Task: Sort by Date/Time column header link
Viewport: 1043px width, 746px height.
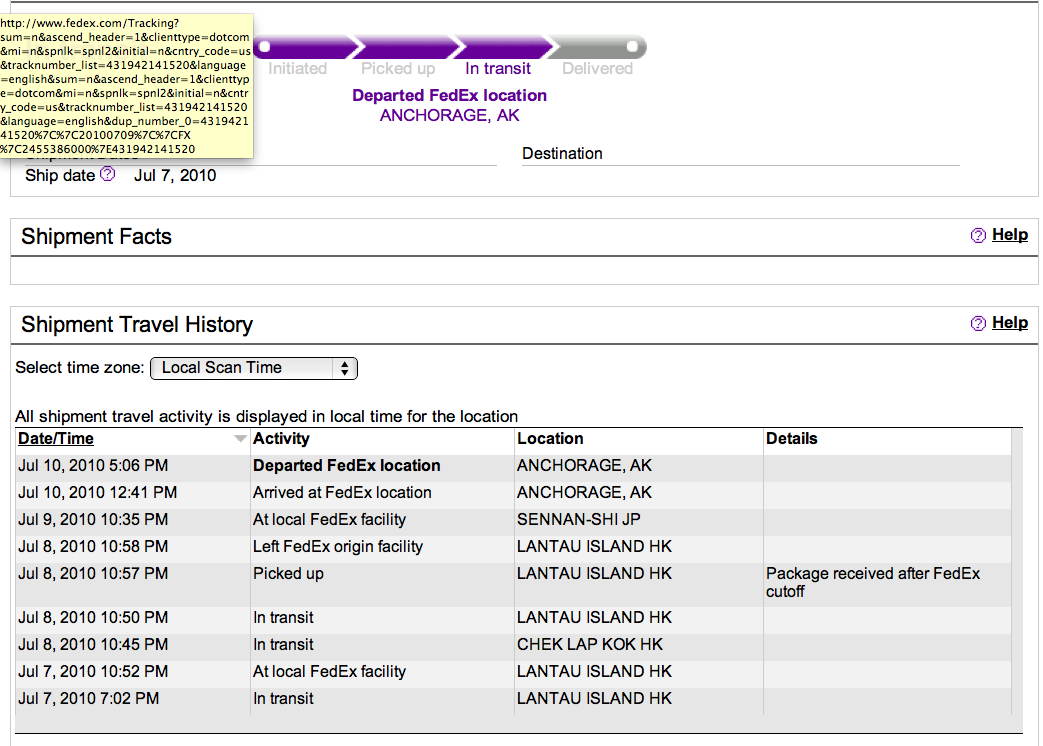Action: (x=56, y=439)
